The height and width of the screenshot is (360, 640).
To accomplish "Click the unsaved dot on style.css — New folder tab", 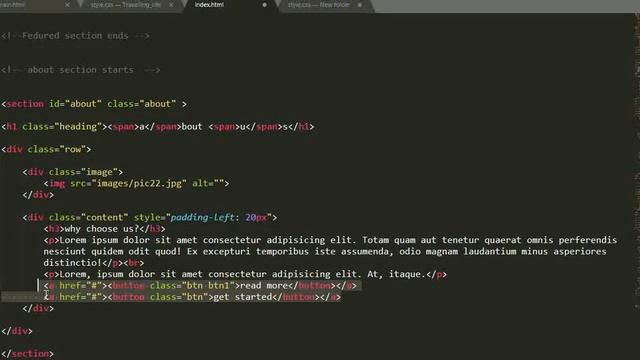I will coord(360,5).
